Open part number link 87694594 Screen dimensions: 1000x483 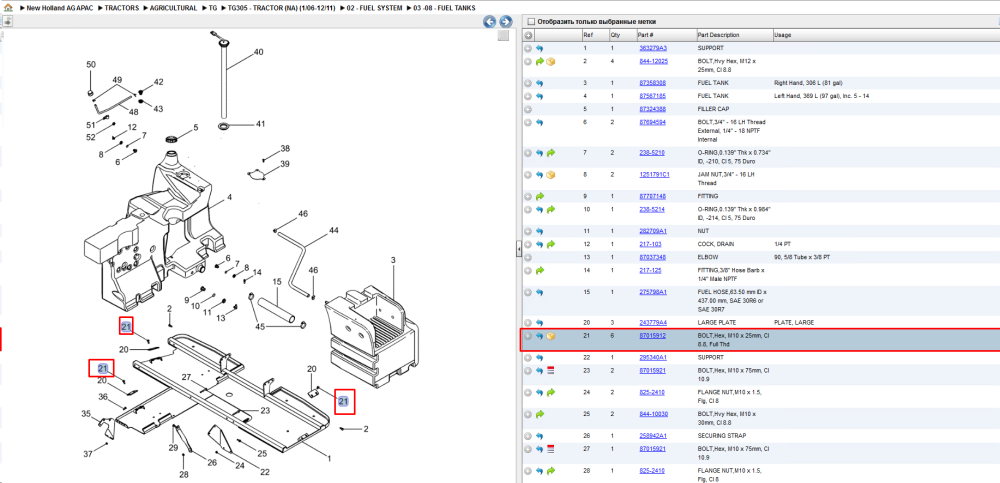click(653, 122)
